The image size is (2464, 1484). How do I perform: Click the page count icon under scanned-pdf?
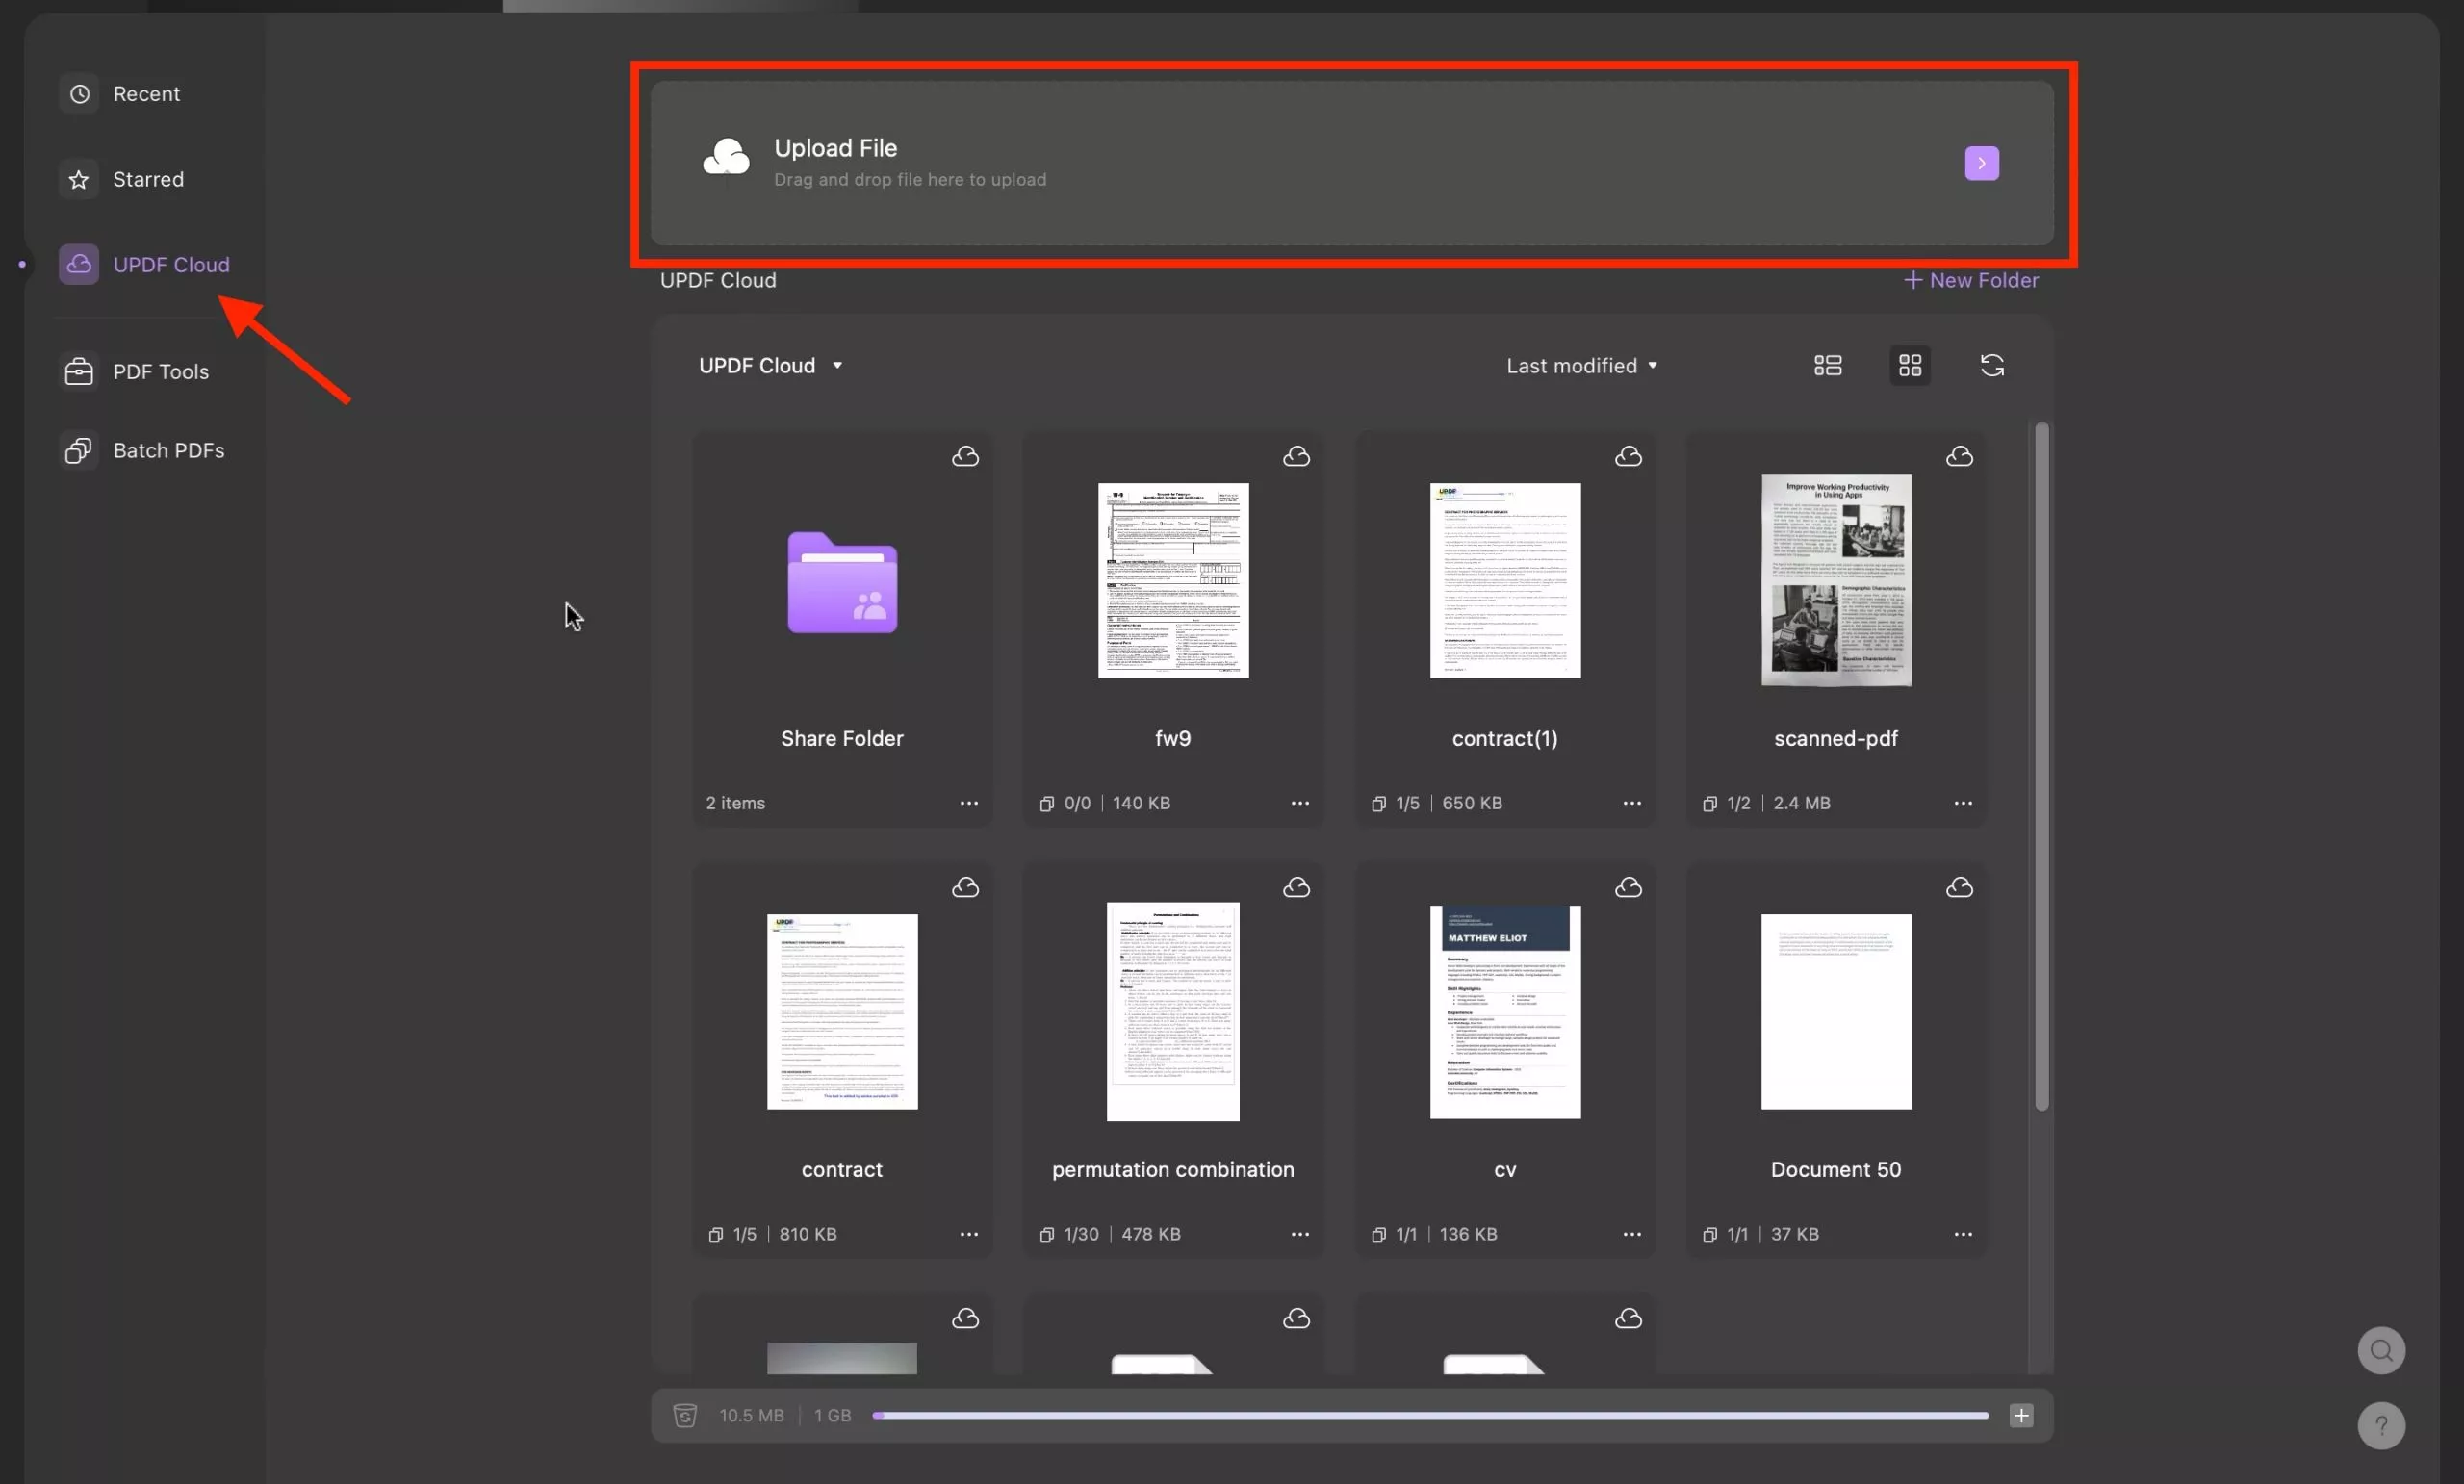[1709, 803]
